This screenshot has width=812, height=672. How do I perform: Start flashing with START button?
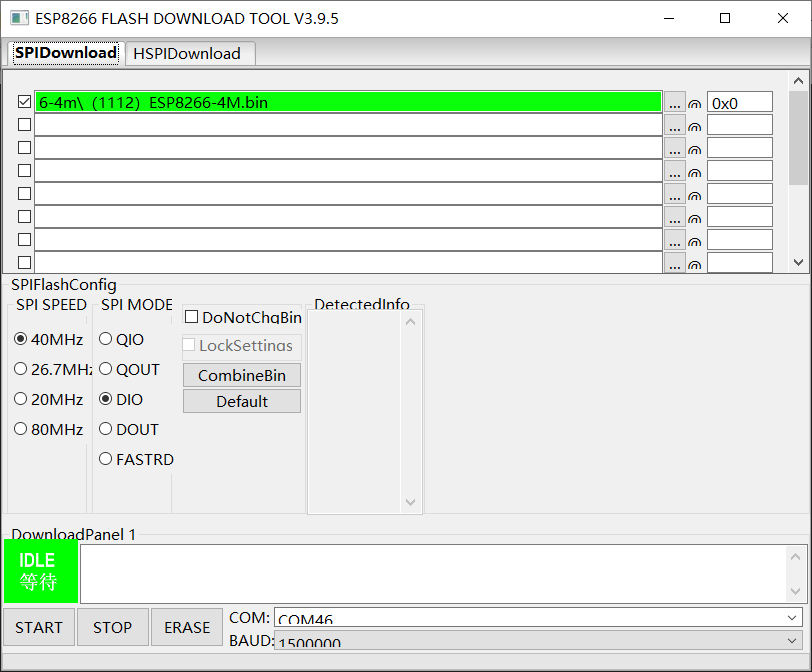39,627
